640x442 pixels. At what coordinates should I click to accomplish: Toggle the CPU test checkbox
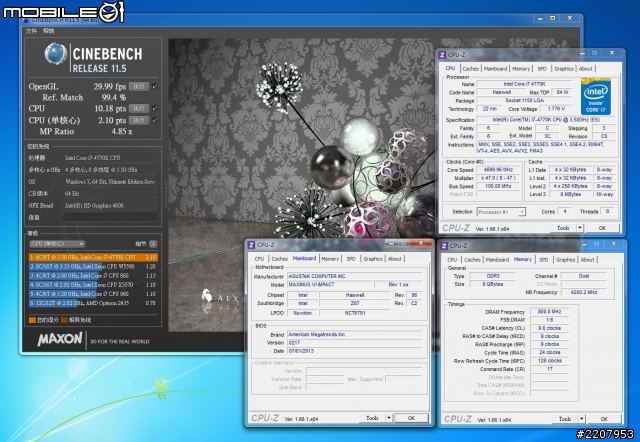(x=155, y=109)
